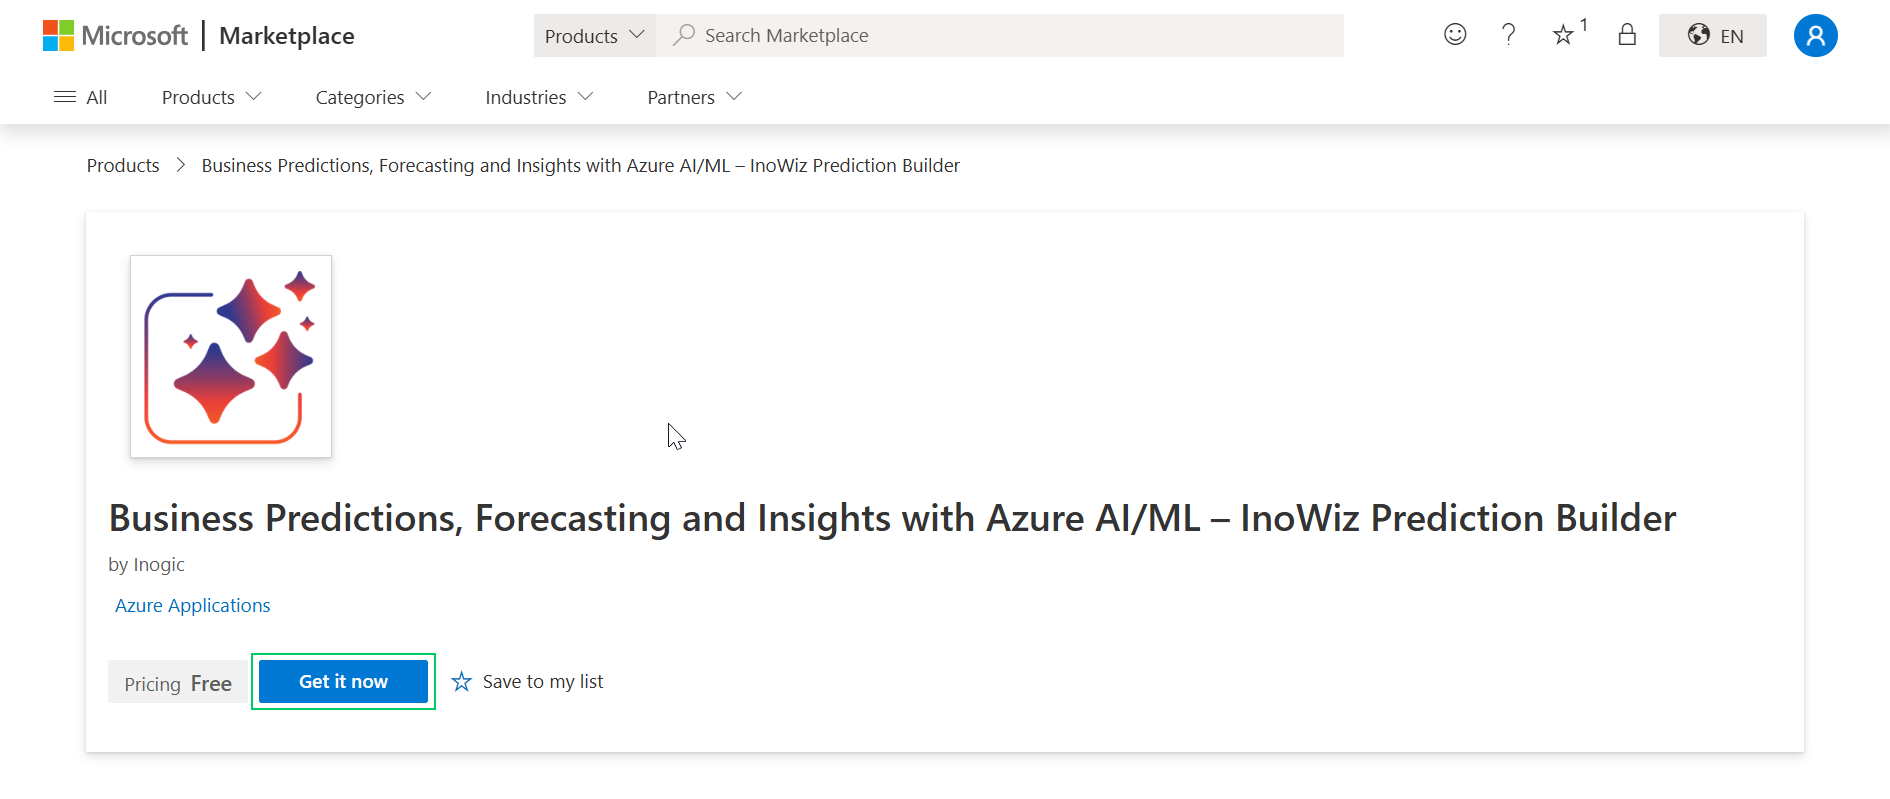
Task: Open the EN language selector
Action: point(1712,36)
